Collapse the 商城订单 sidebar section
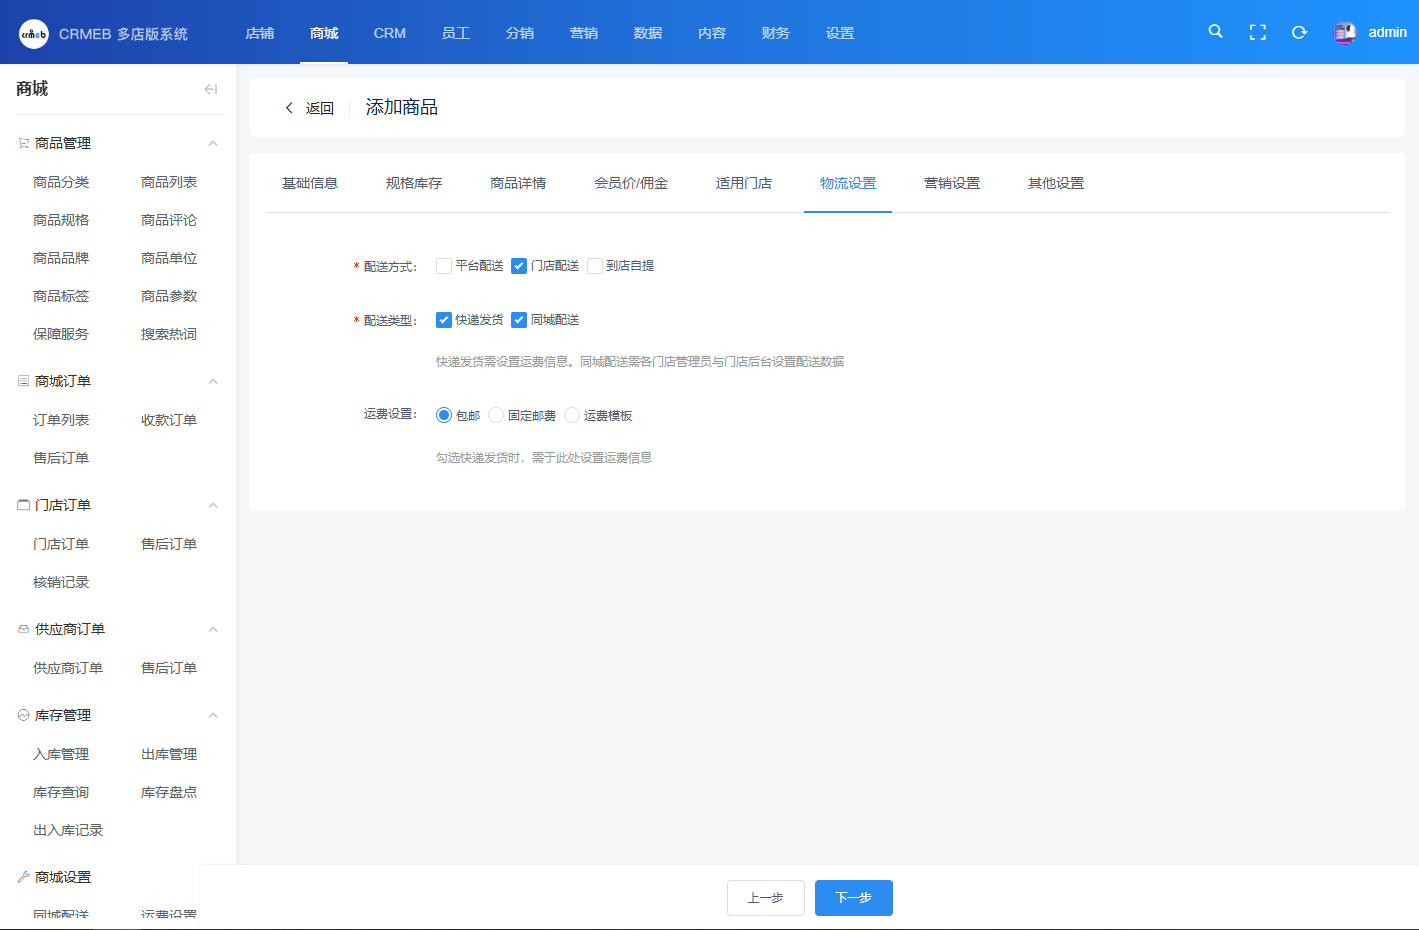1419x930 pixels. pos(213,381)
